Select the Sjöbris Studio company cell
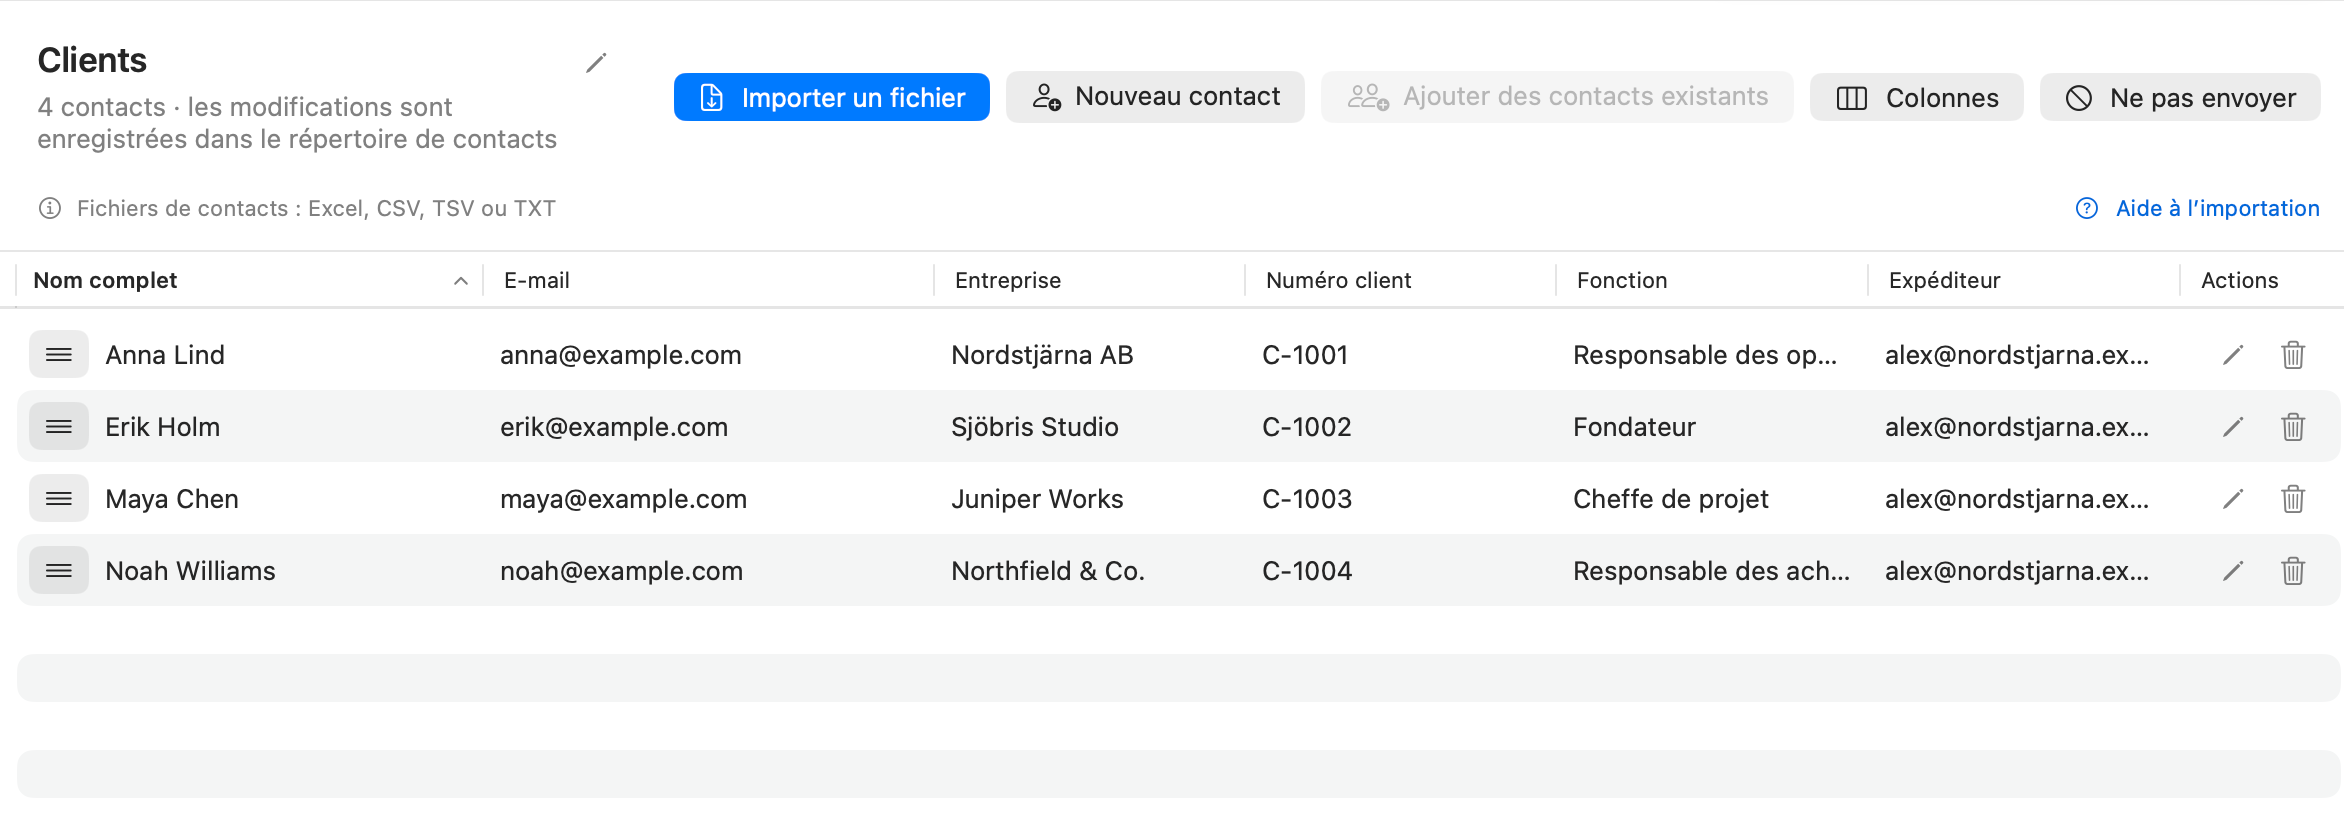Screen dimensions: 2344x830 1035,427
